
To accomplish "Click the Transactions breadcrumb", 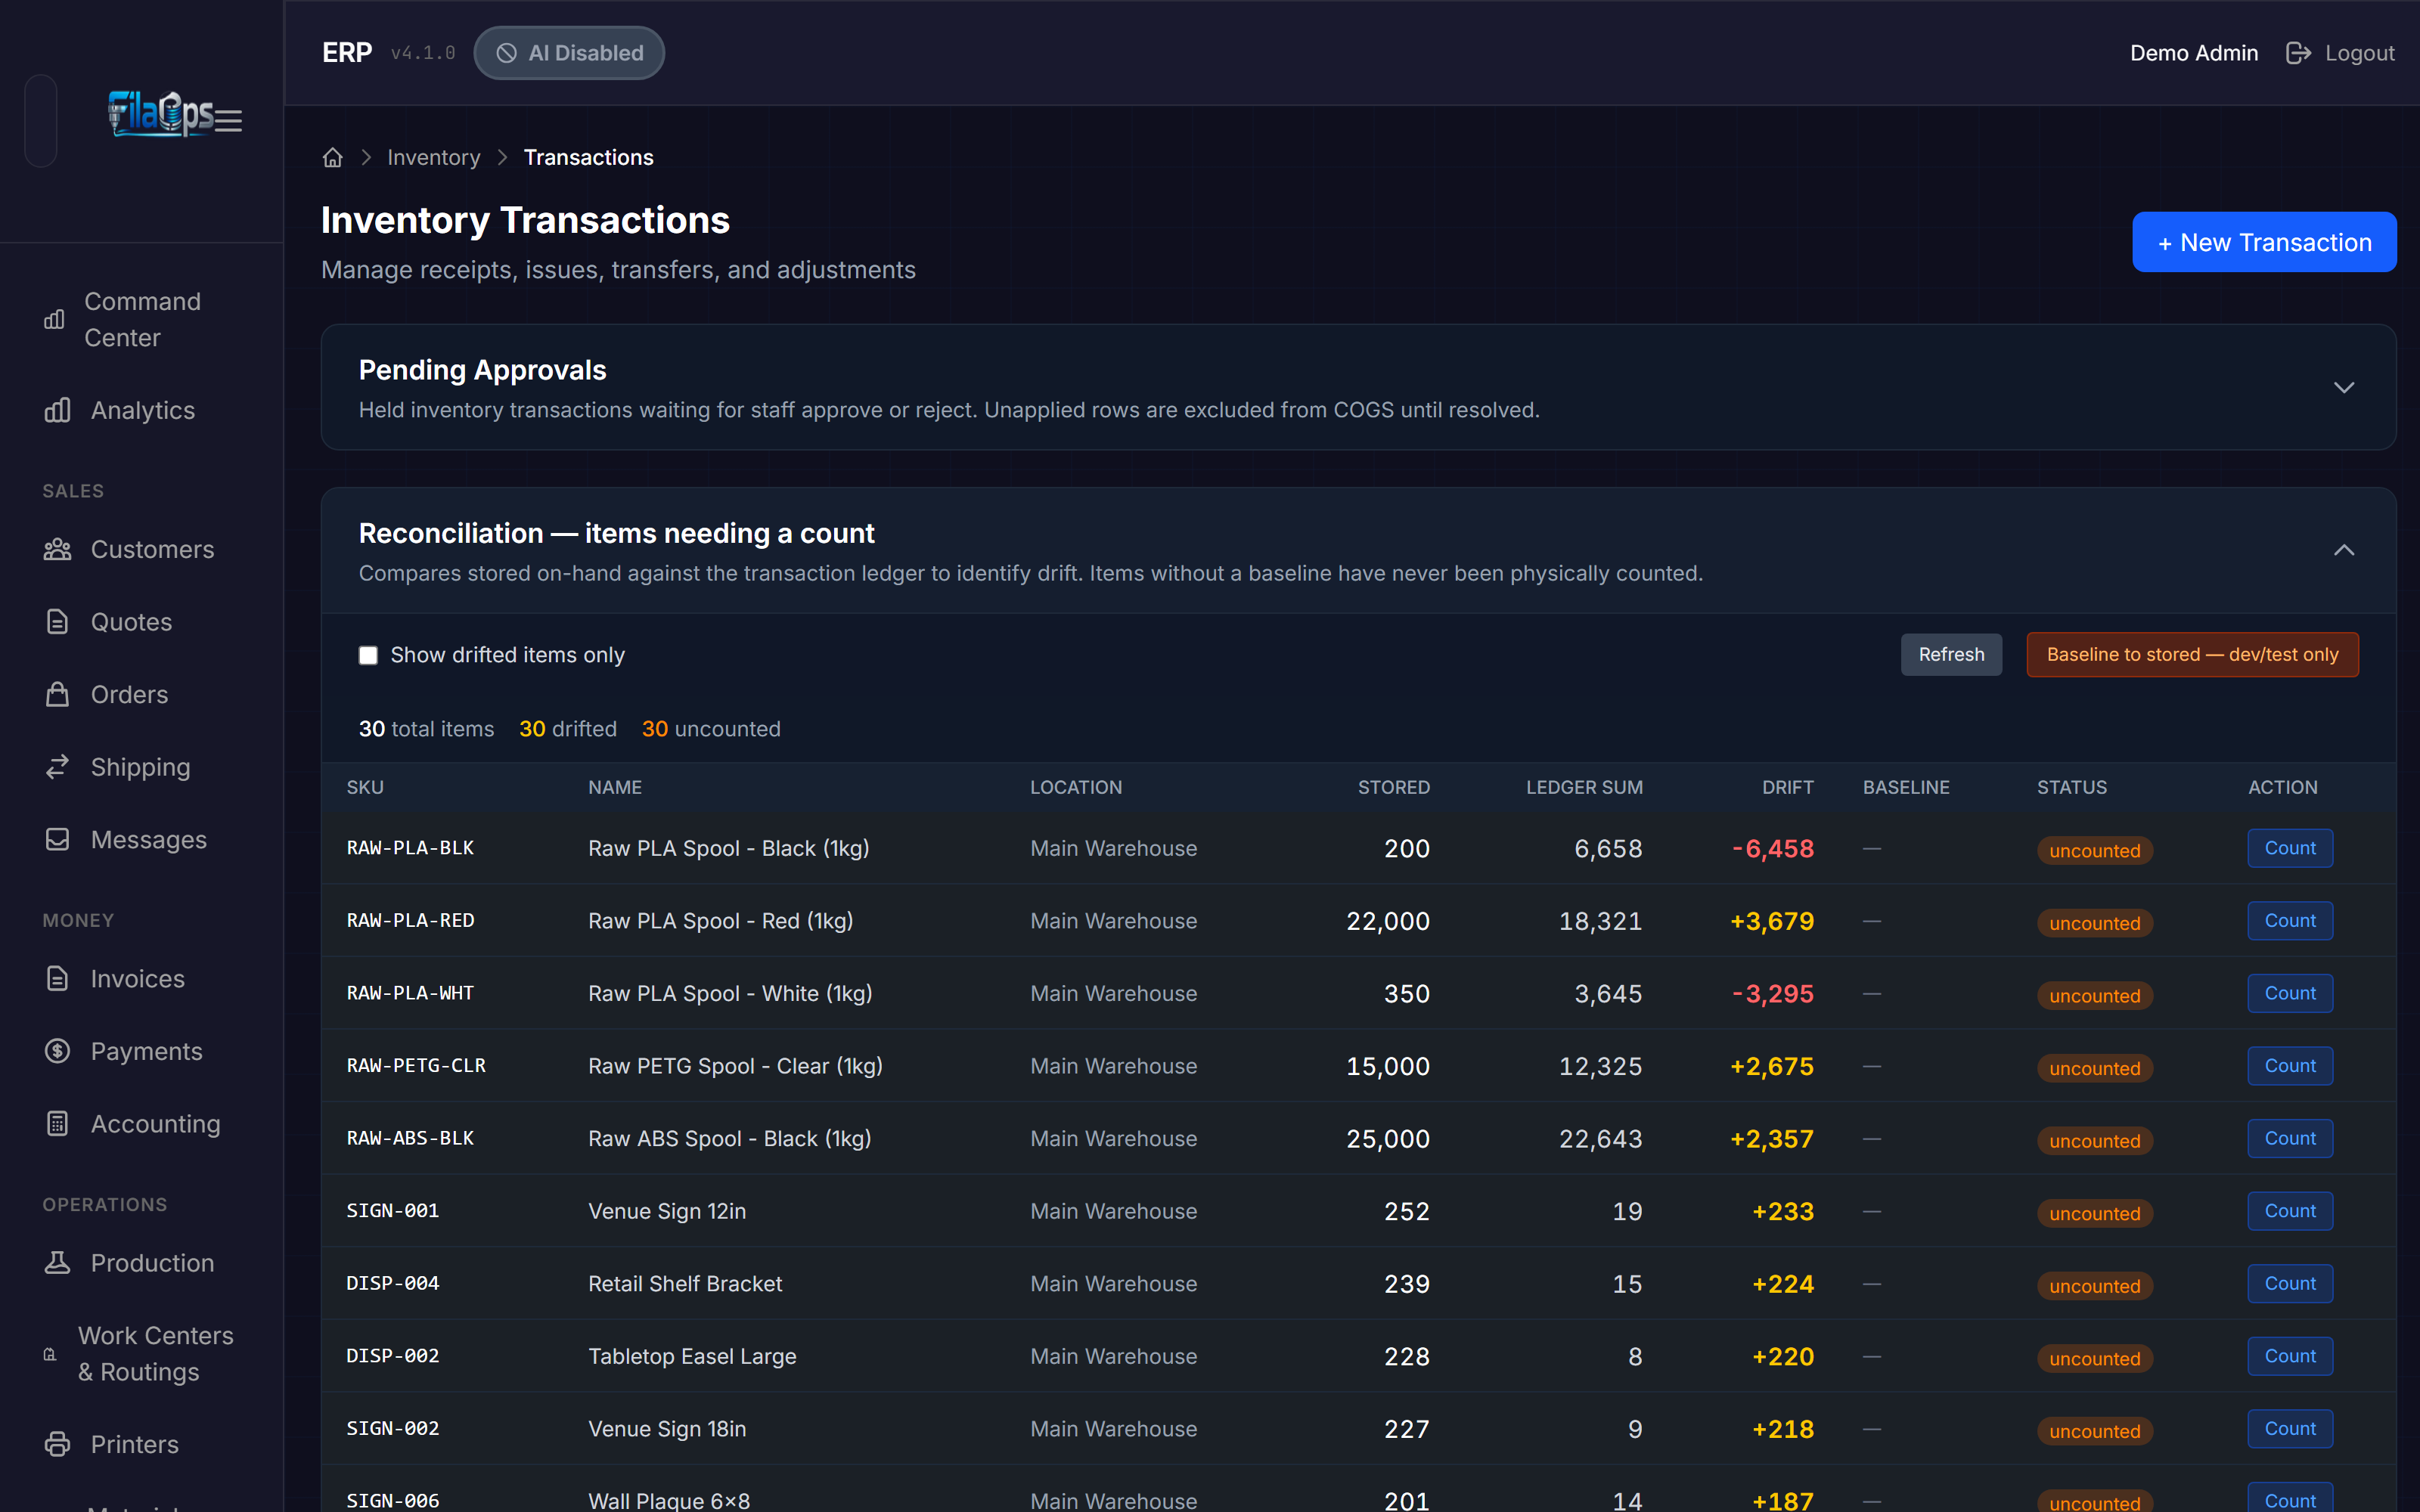I will 588,158.
